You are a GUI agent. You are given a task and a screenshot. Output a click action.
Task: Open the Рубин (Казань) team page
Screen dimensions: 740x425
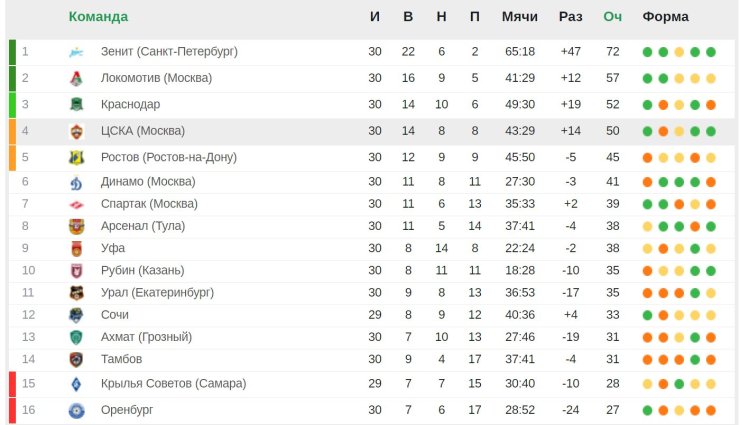coord(142,270)
